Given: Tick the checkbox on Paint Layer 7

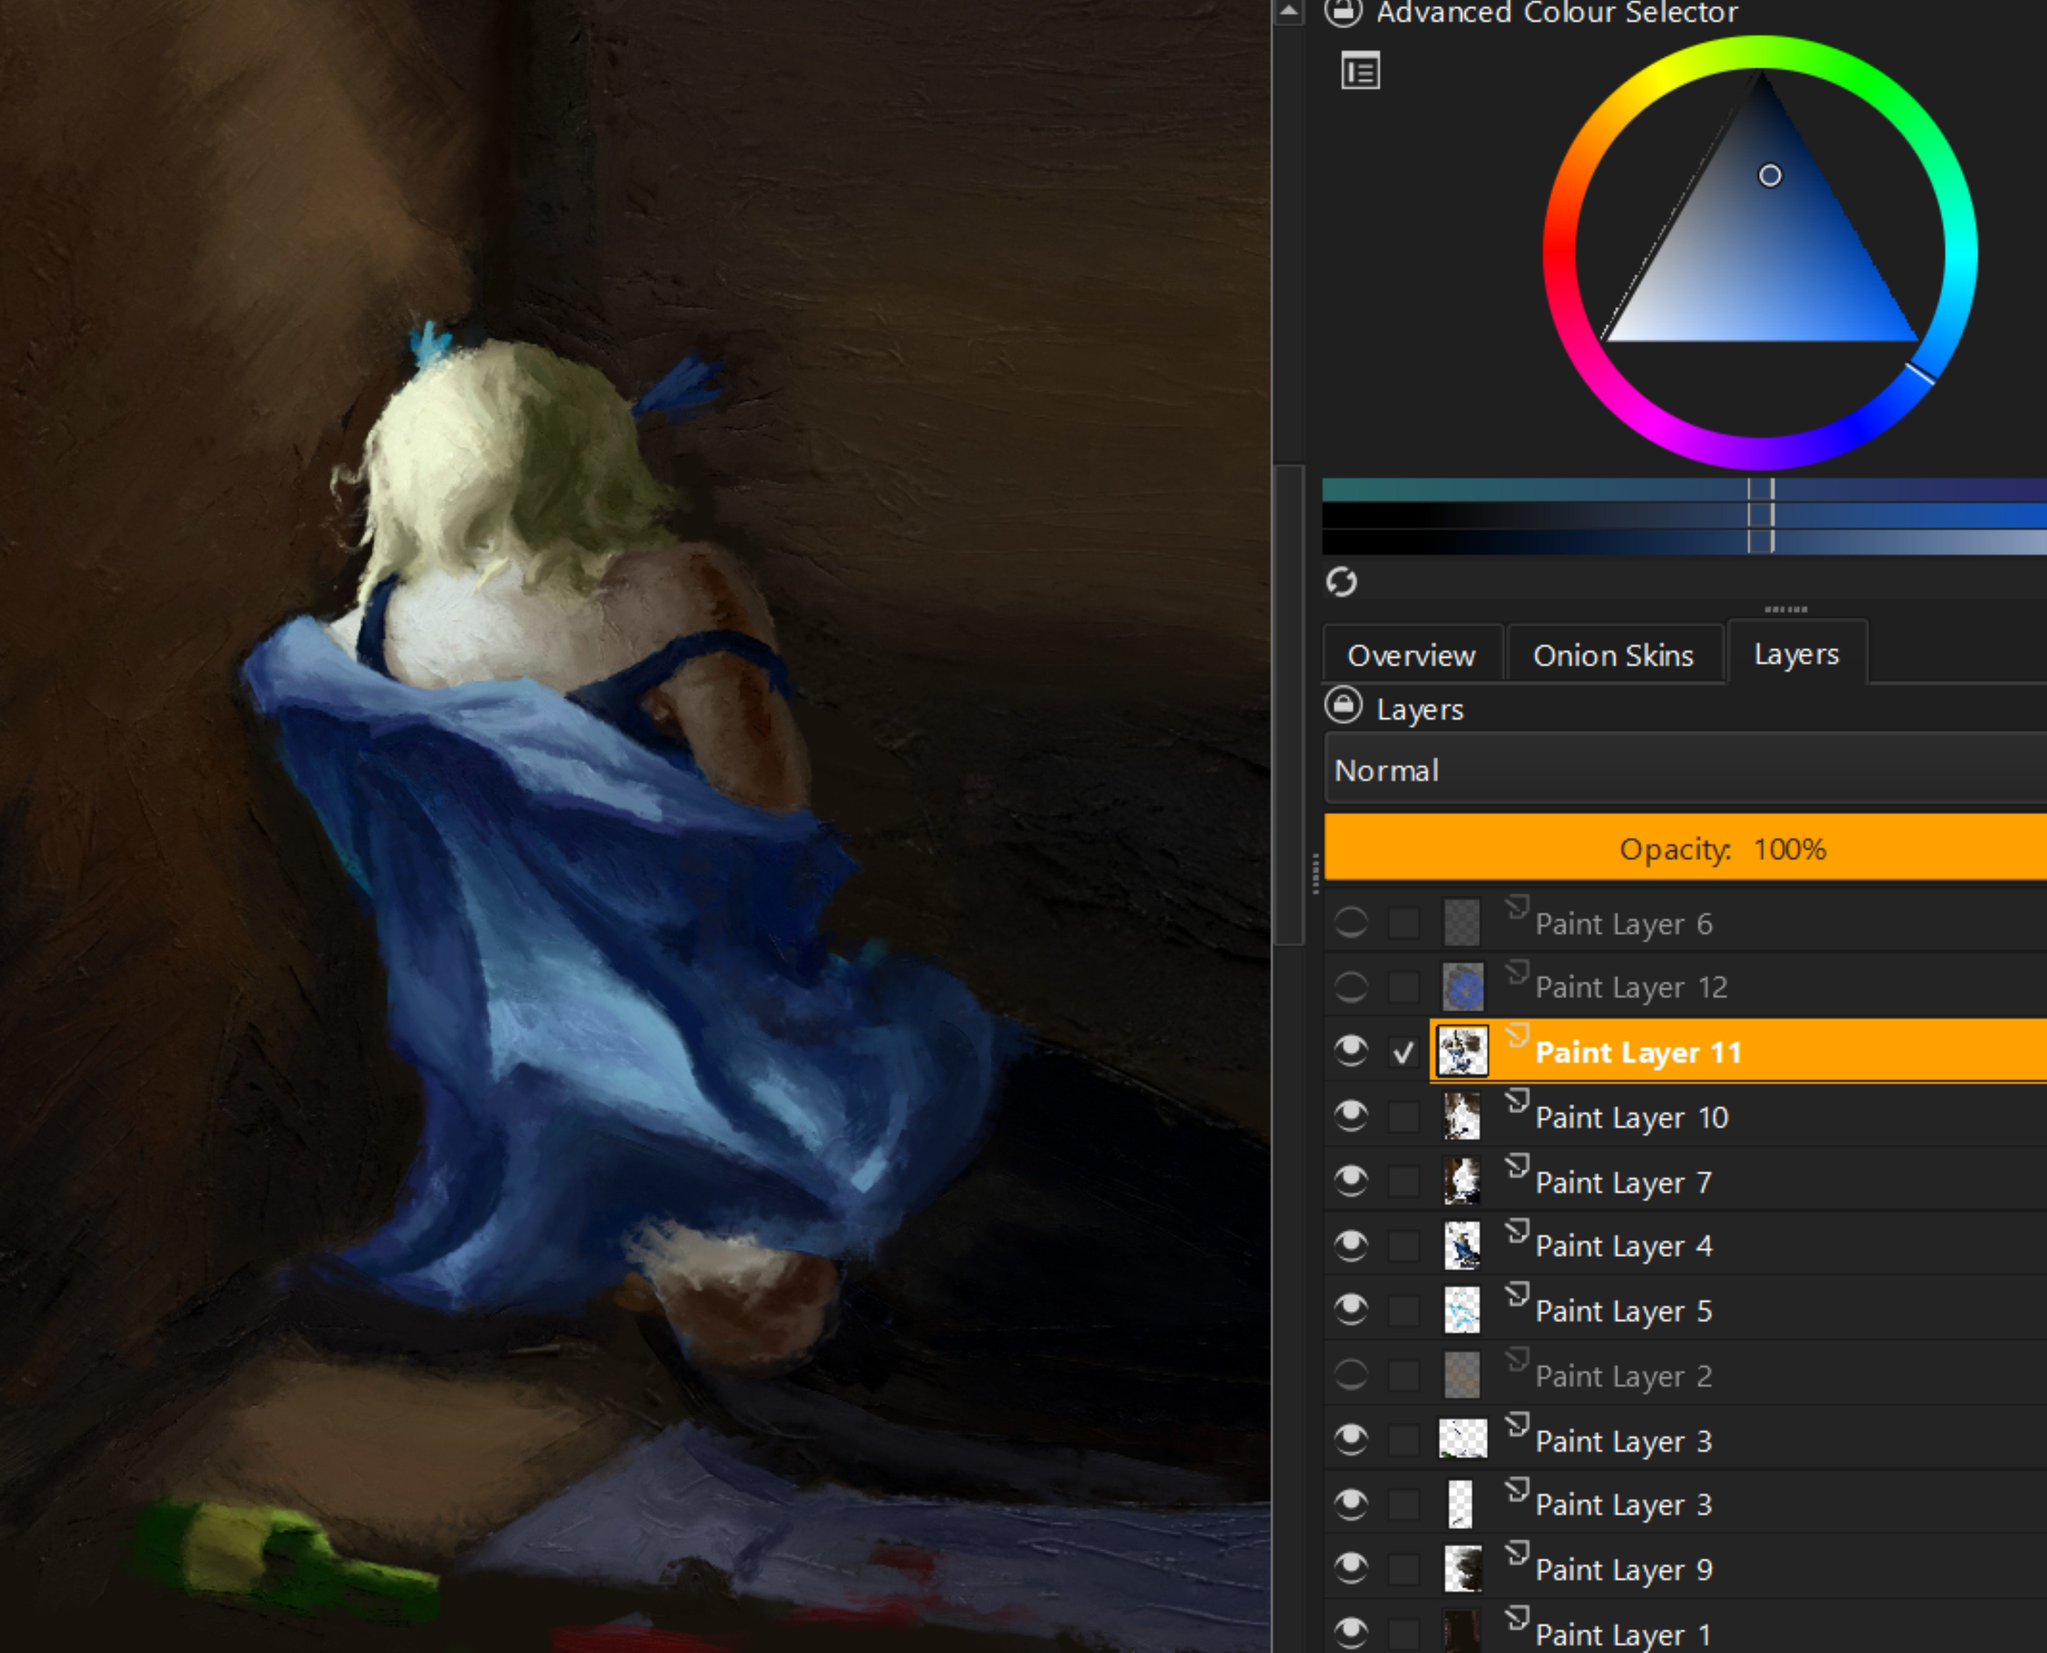Looking at the screenshot, I should tap(1404, 1181).
